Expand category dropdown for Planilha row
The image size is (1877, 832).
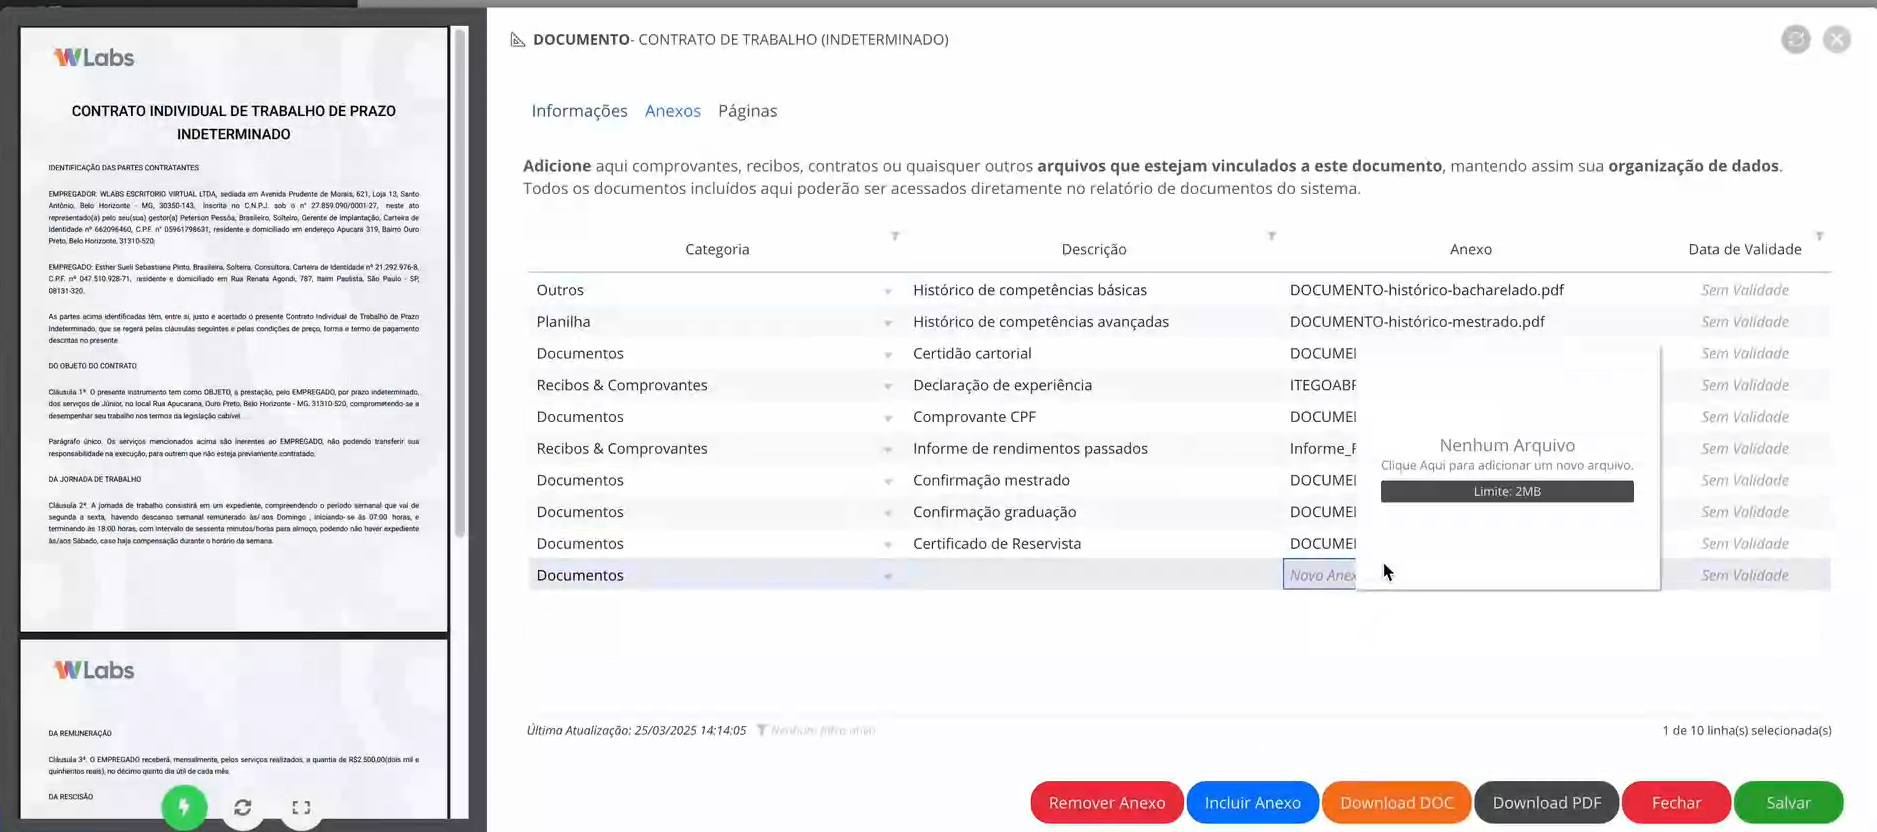pos(888,323)
